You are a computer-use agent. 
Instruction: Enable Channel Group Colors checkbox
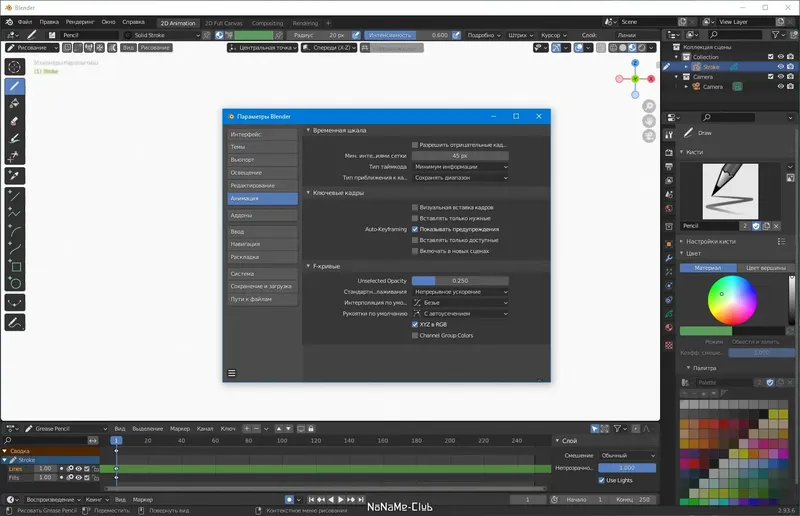coord(415,335)
